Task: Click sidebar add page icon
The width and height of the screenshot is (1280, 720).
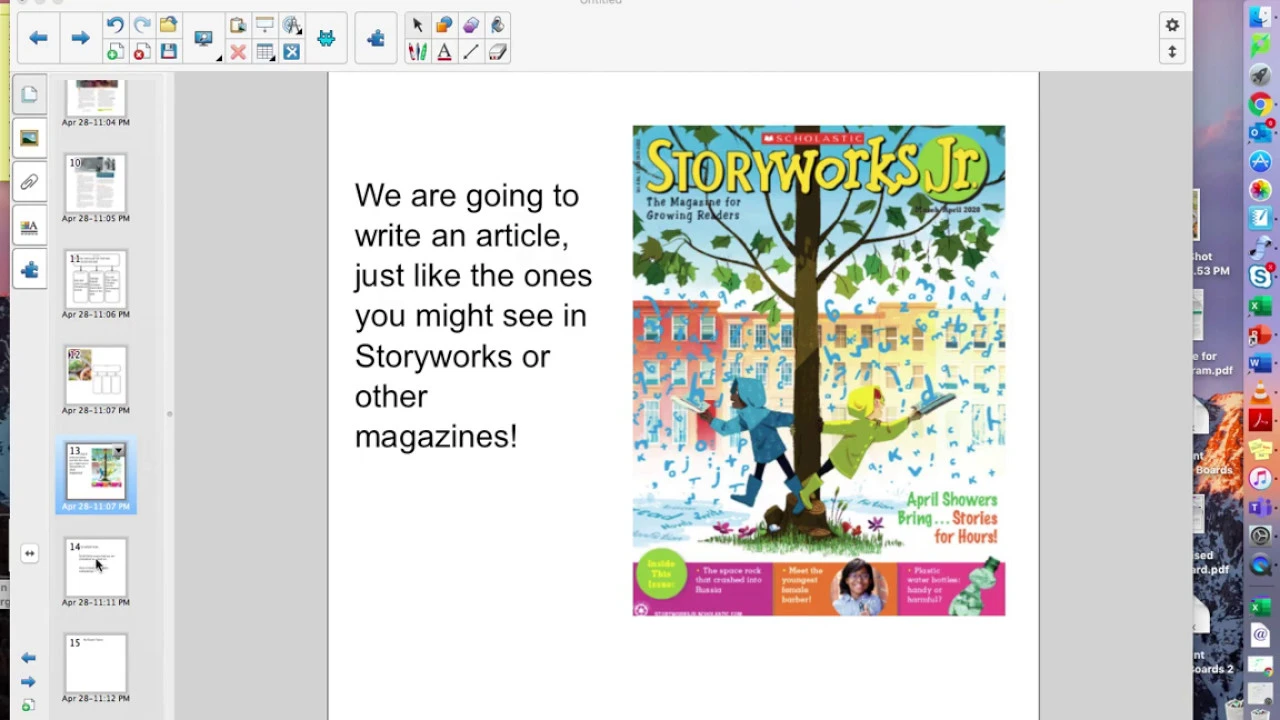Action: click(28, 706)
